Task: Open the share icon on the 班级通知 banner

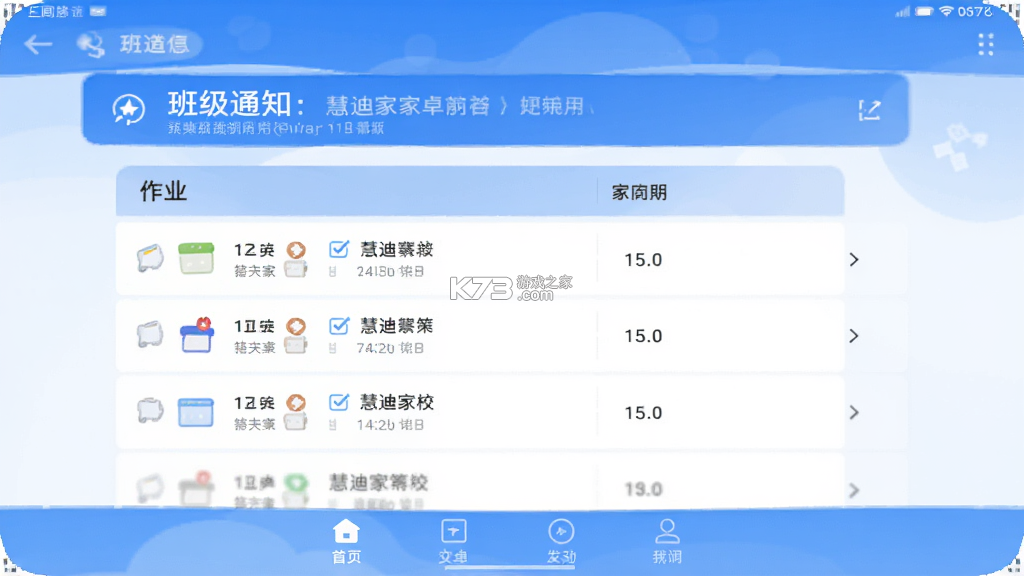Action: (x=869, y=110)
